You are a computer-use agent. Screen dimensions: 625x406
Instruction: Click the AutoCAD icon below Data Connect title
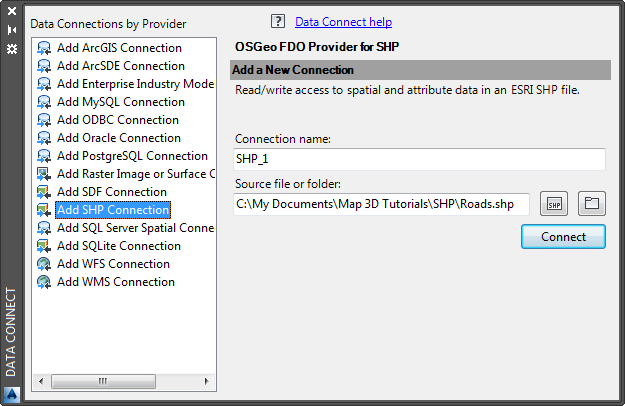11,392
